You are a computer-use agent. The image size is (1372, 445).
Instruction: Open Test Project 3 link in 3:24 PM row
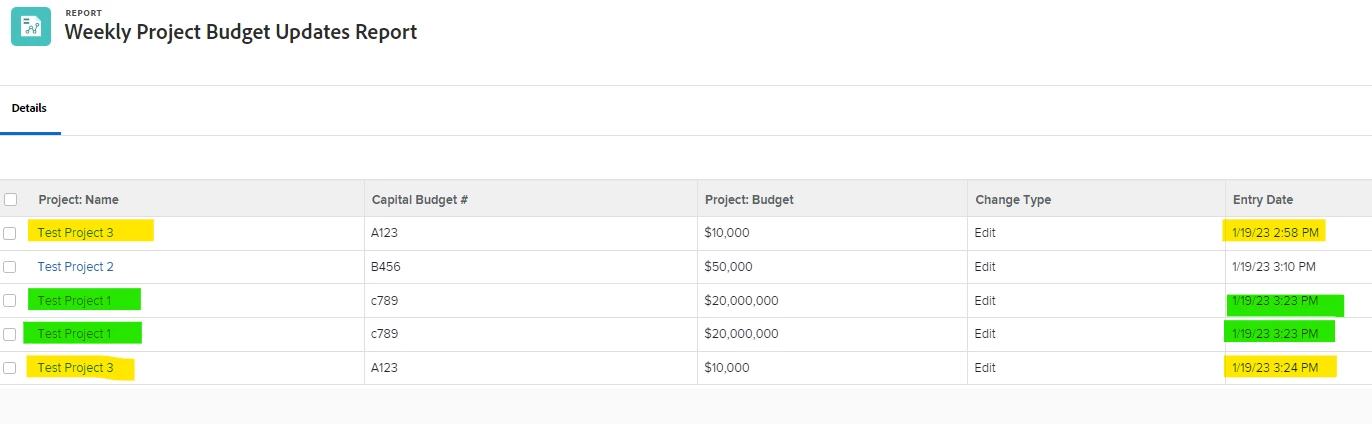(x=76, y=368)
